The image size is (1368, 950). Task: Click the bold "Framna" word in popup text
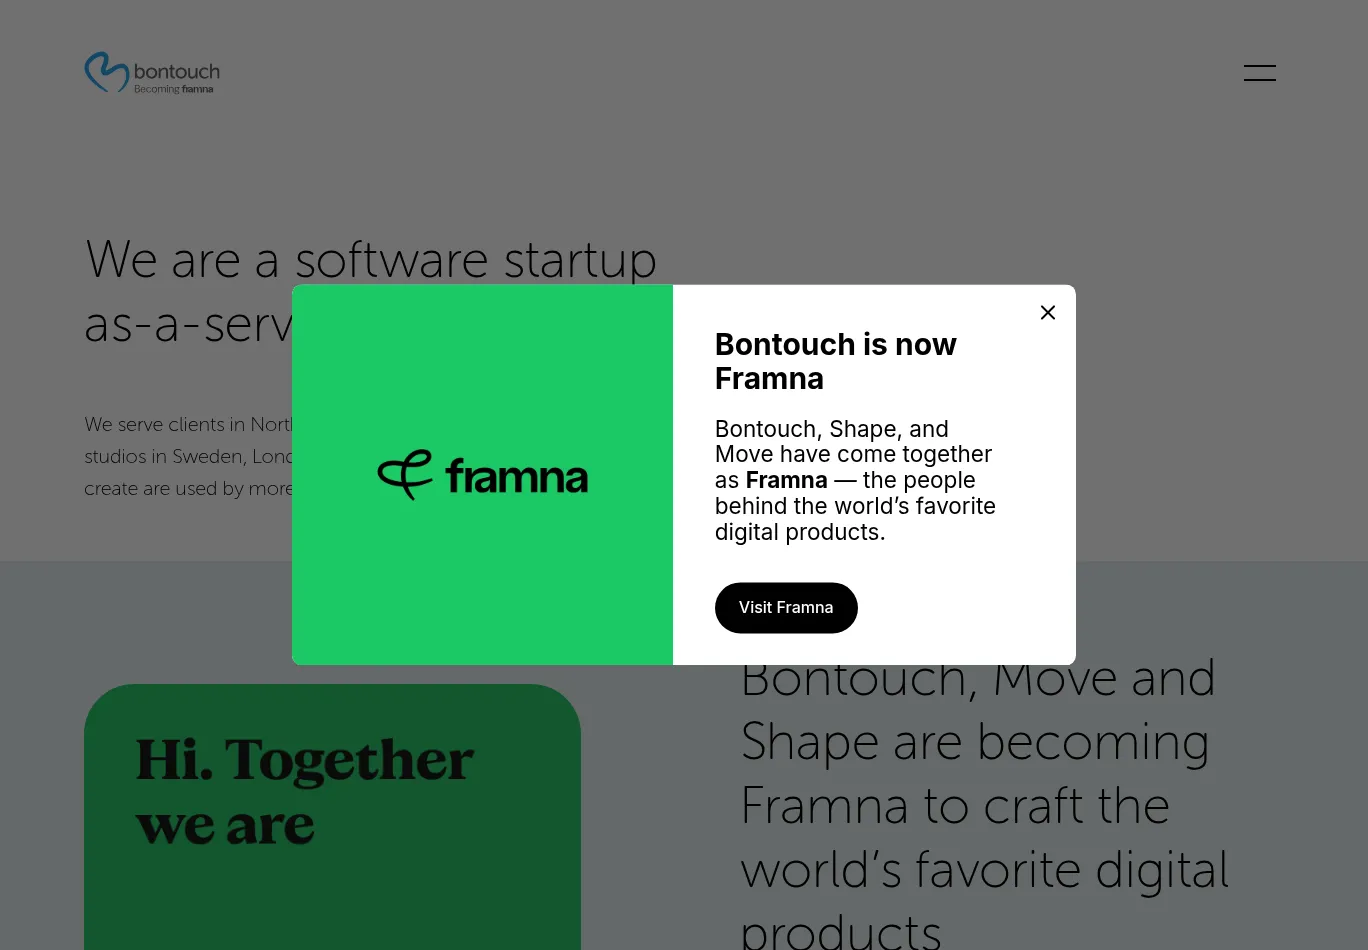click(x=786, y=480)
